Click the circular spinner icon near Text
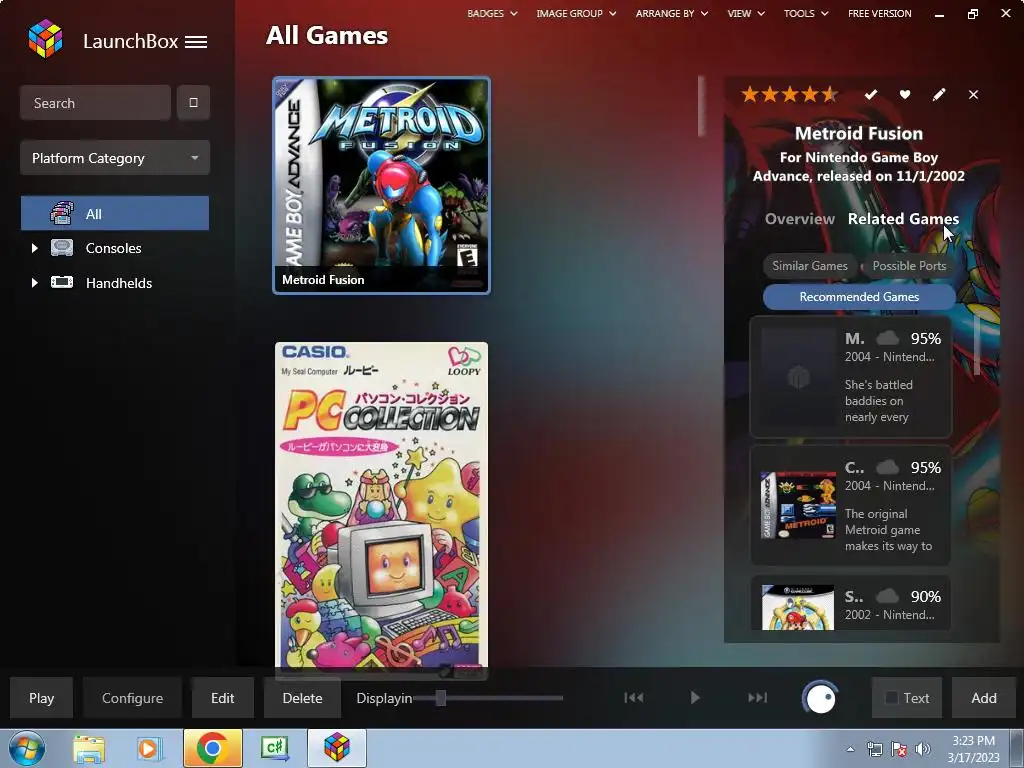 pyautogui.click(x=820, y=698)
